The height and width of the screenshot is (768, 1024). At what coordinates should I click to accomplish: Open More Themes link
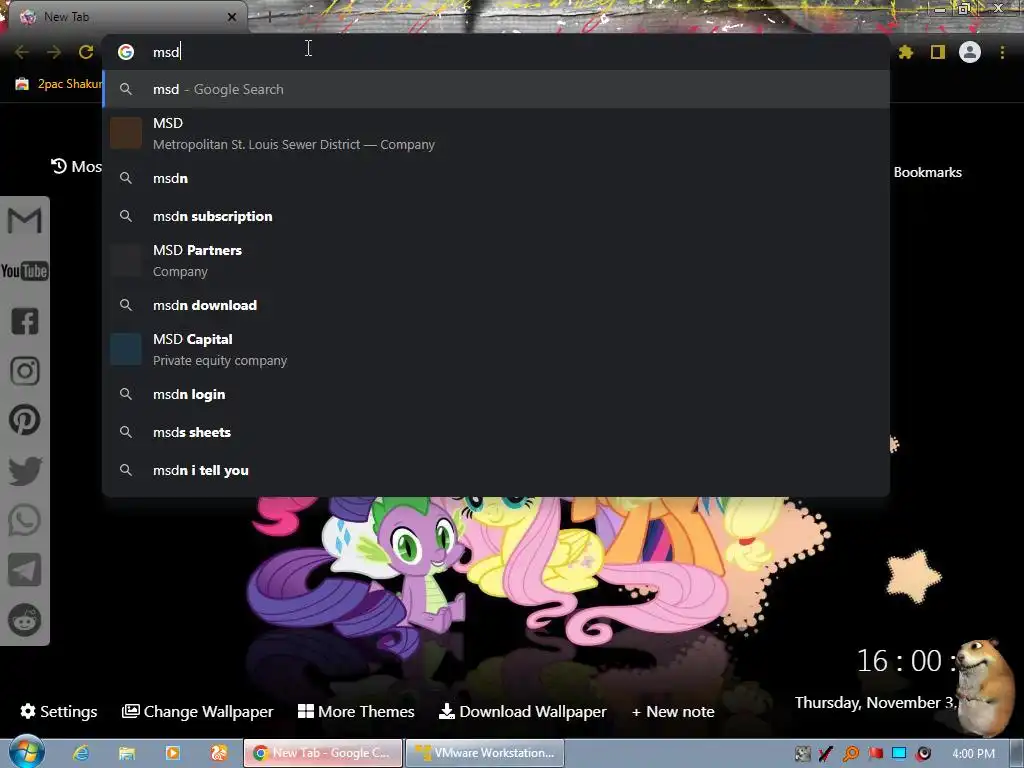coord(356,711)
